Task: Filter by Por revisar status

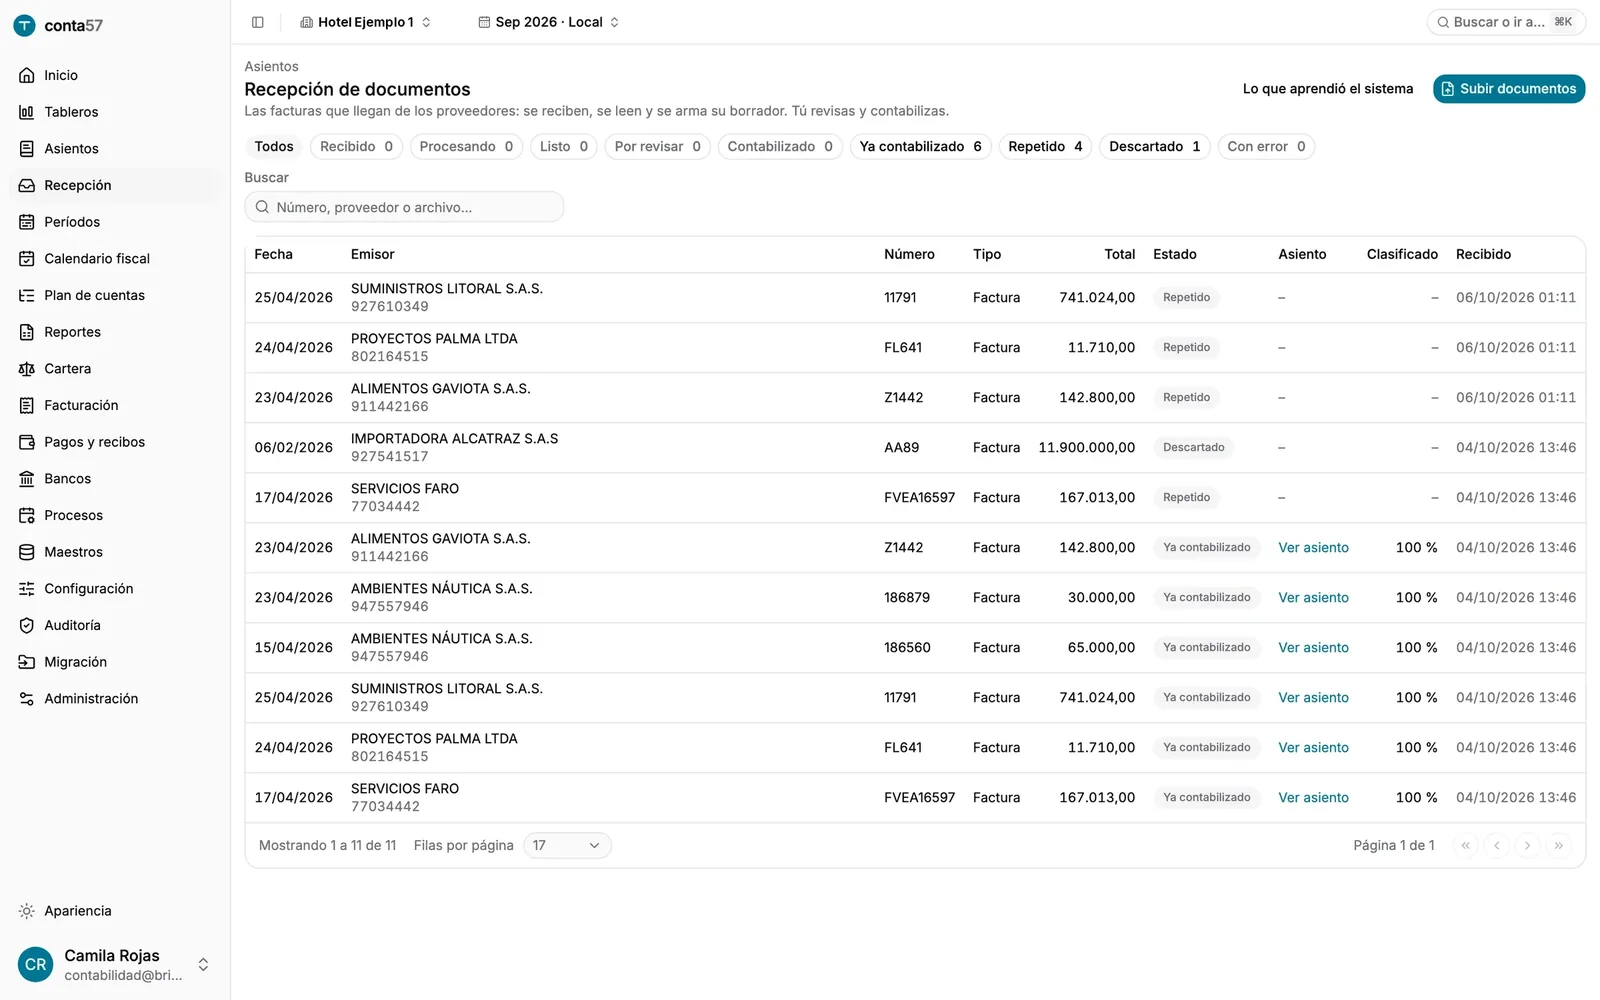Action: point(657,147)
